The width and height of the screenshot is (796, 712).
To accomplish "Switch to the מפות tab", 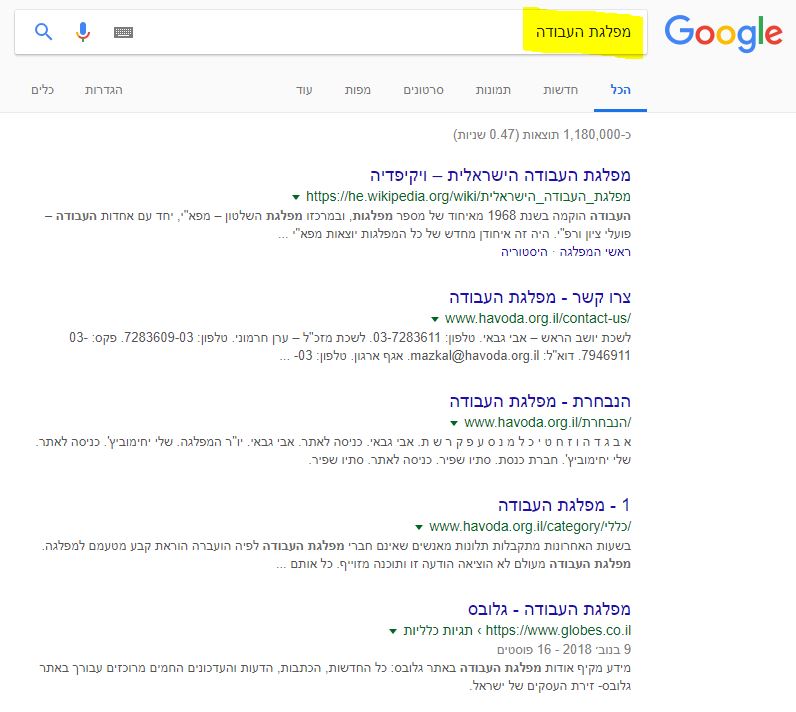I will coord(358,90).
